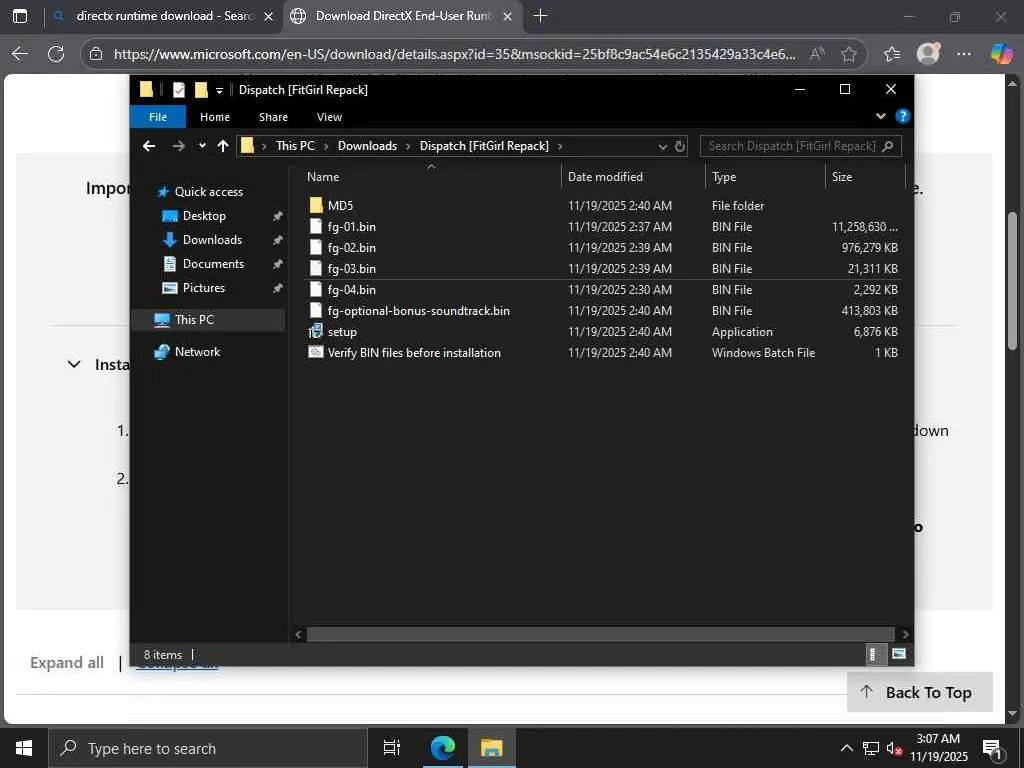Click the Up one level arrow

point(223,146)
